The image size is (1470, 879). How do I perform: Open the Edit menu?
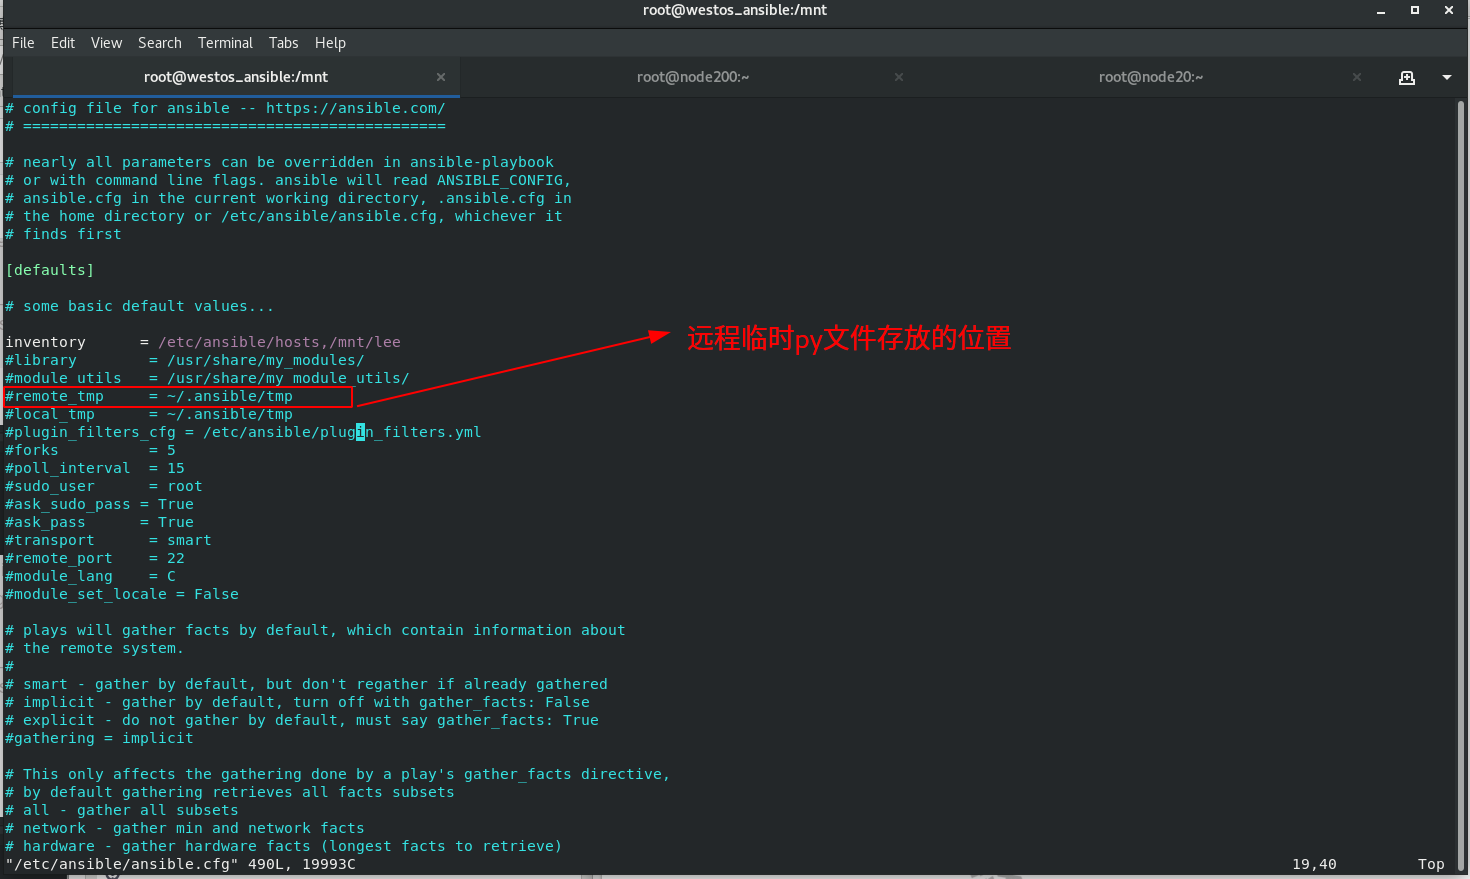[x=63, y=43]
